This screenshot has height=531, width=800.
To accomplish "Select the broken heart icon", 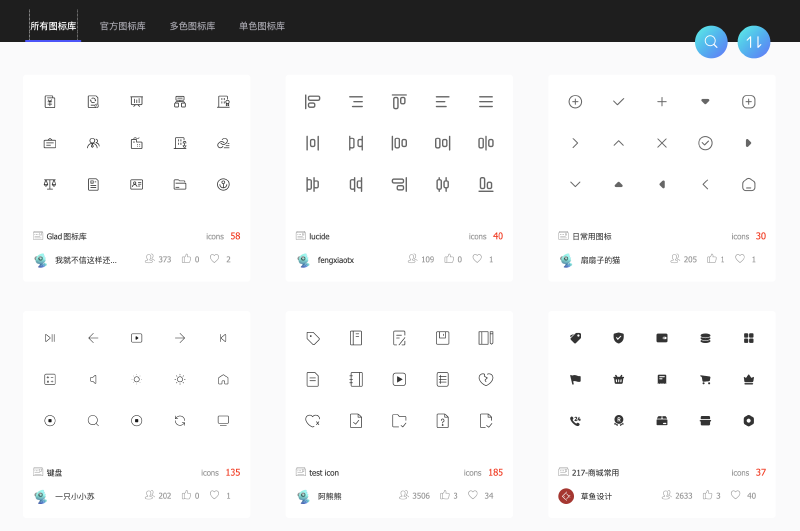I will click(486, 379).
